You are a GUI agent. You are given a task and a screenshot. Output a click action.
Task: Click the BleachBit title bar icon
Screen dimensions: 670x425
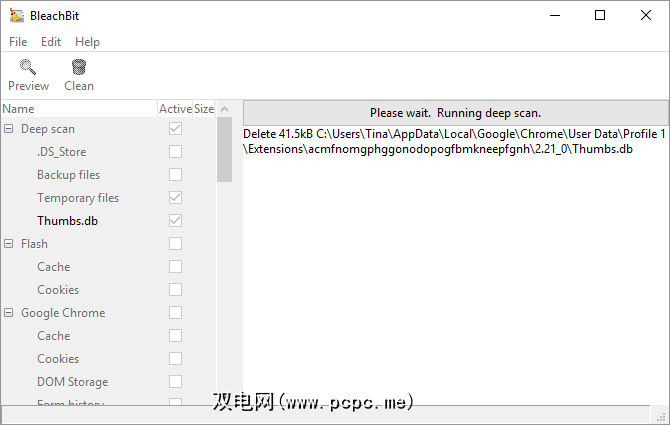[x=16, y=15]
